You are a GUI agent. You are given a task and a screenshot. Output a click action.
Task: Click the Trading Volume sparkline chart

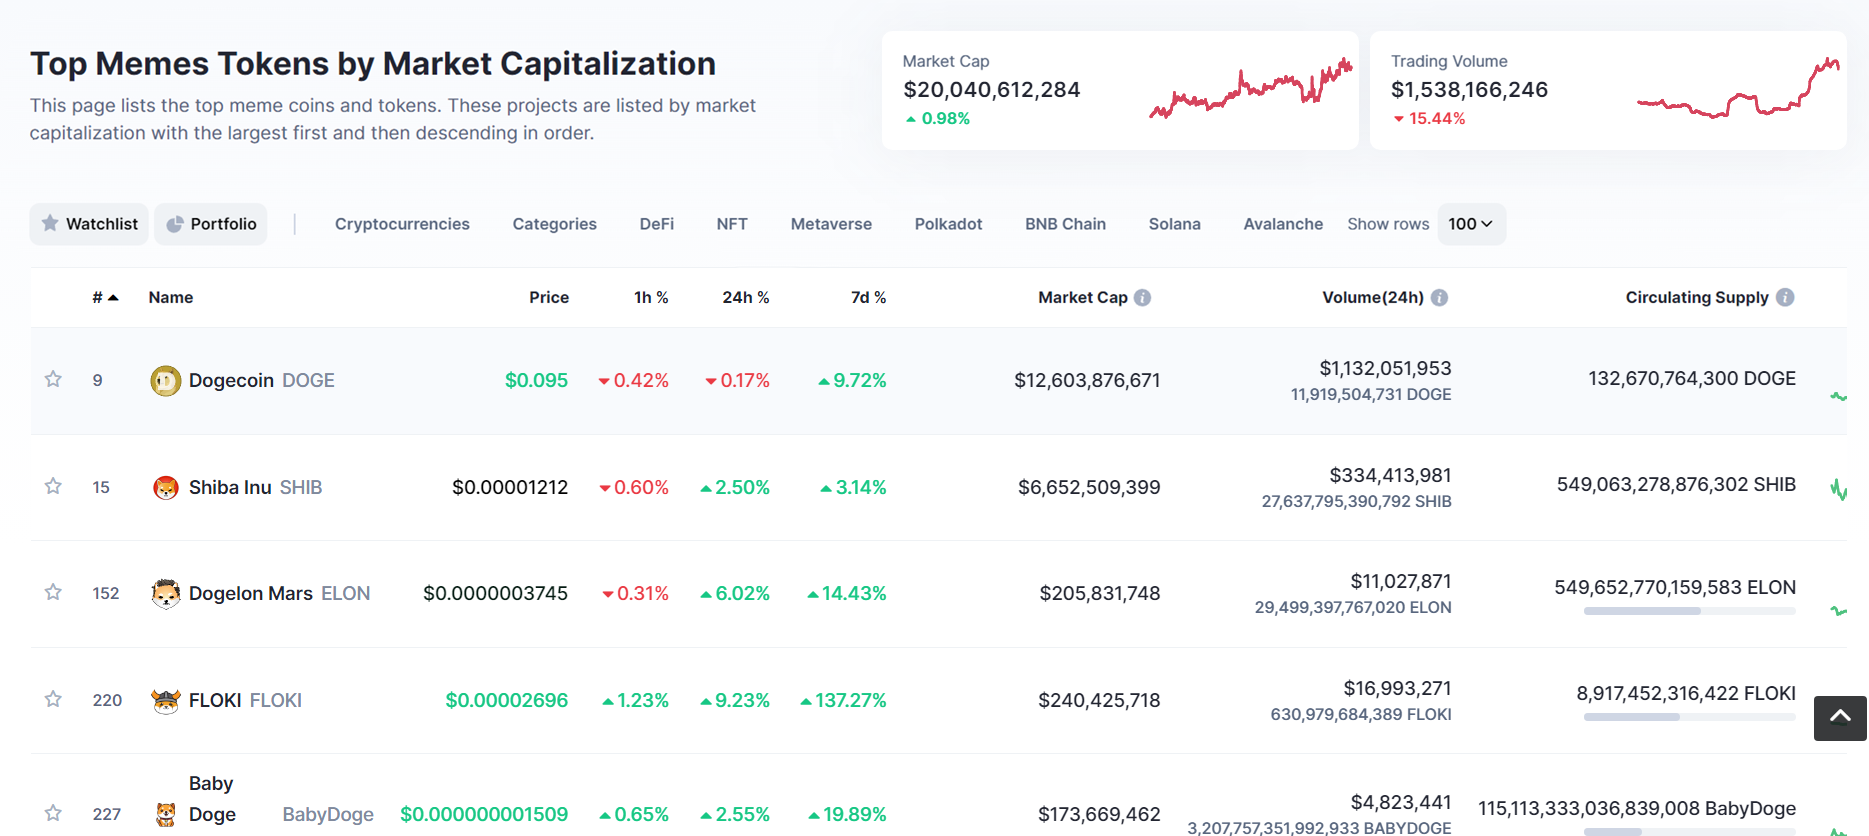[1738, 89]
